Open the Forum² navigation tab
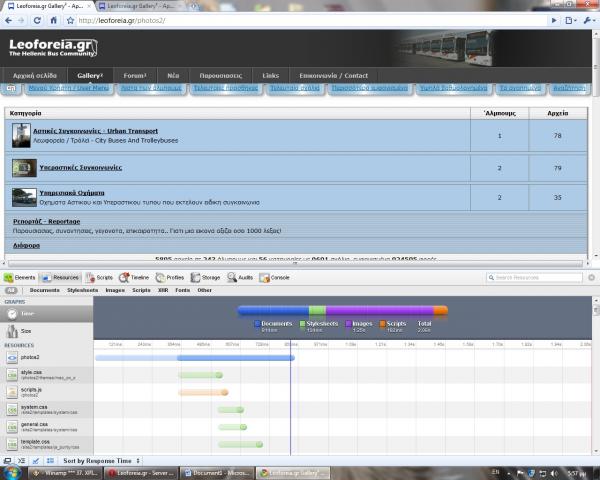This screenshot has width=600, height=480. tap(135, 75)
